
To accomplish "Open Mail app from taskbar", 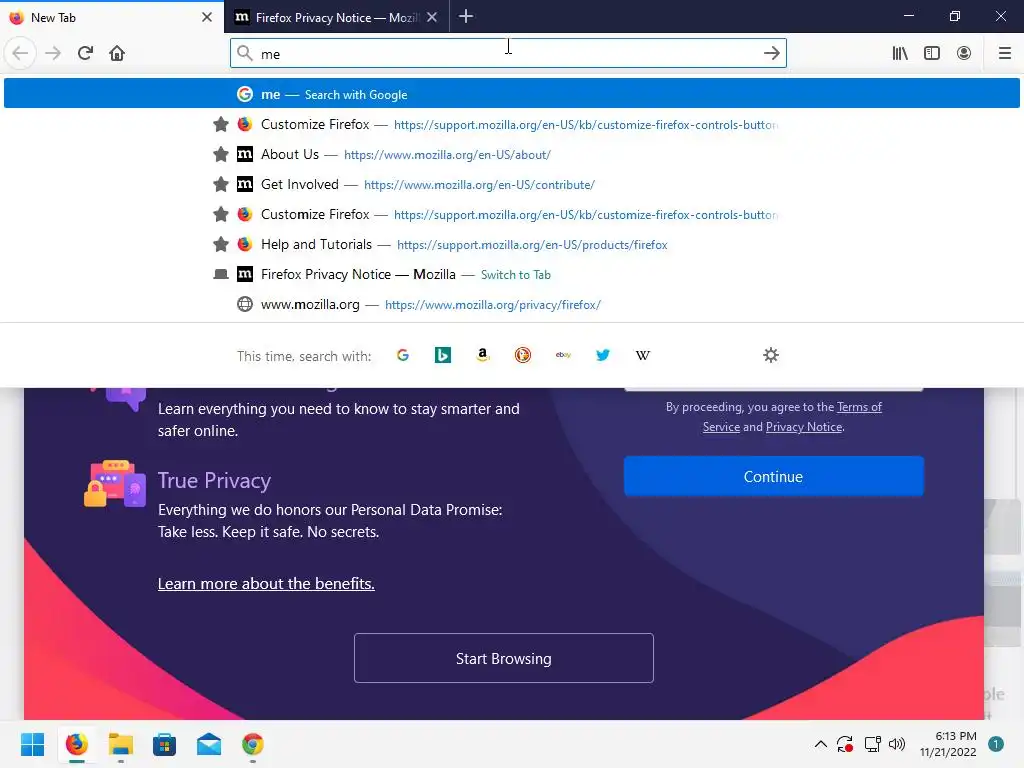I will [x=209, y=744].
